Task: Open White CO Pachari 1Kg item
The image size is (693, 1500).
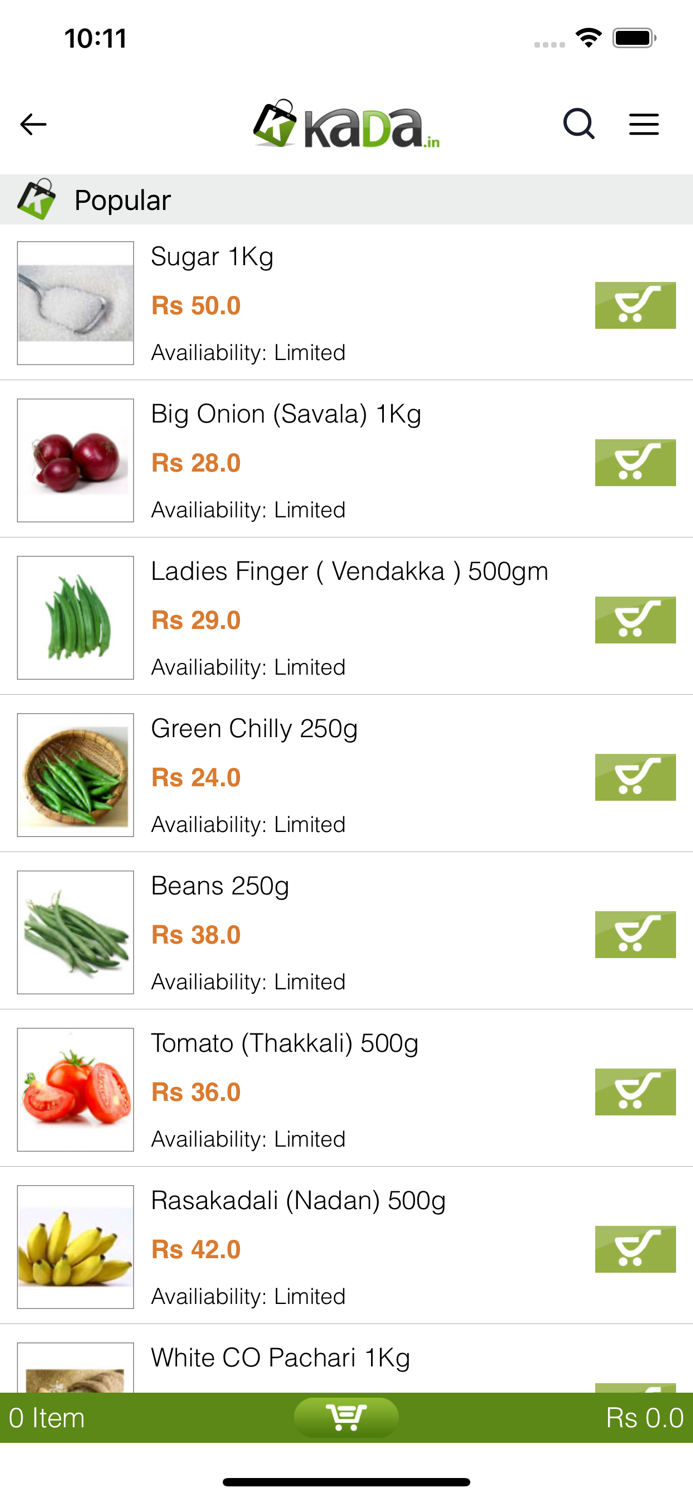Action: coord(280,1357)
